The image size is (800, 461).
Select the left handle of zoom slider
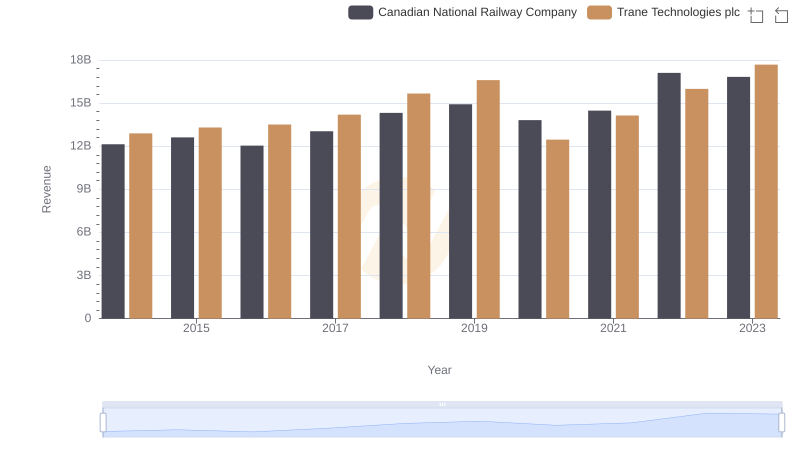click(103, 423)
